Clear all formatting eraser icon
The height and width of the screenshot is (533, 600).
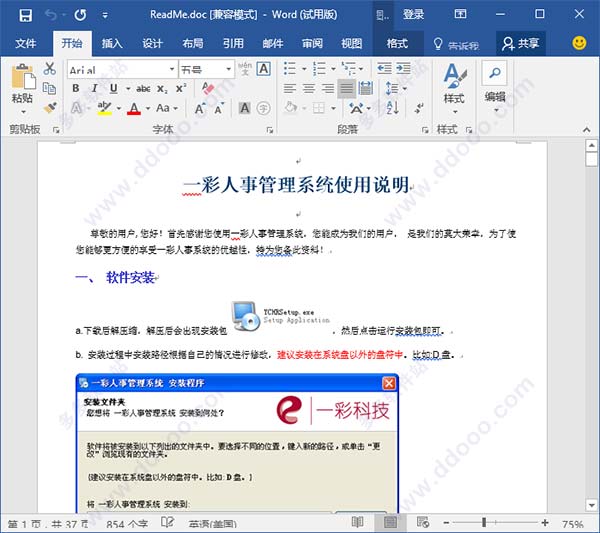pos(208,88)
